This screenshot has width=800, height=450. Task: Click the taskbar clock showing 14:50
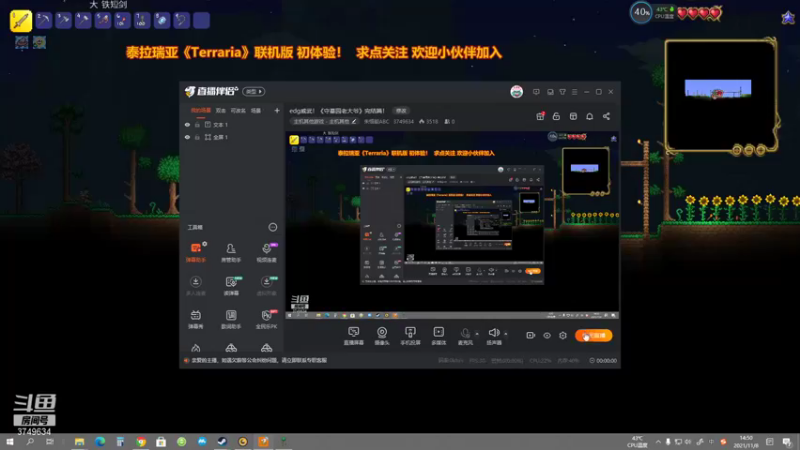[746, 441]
